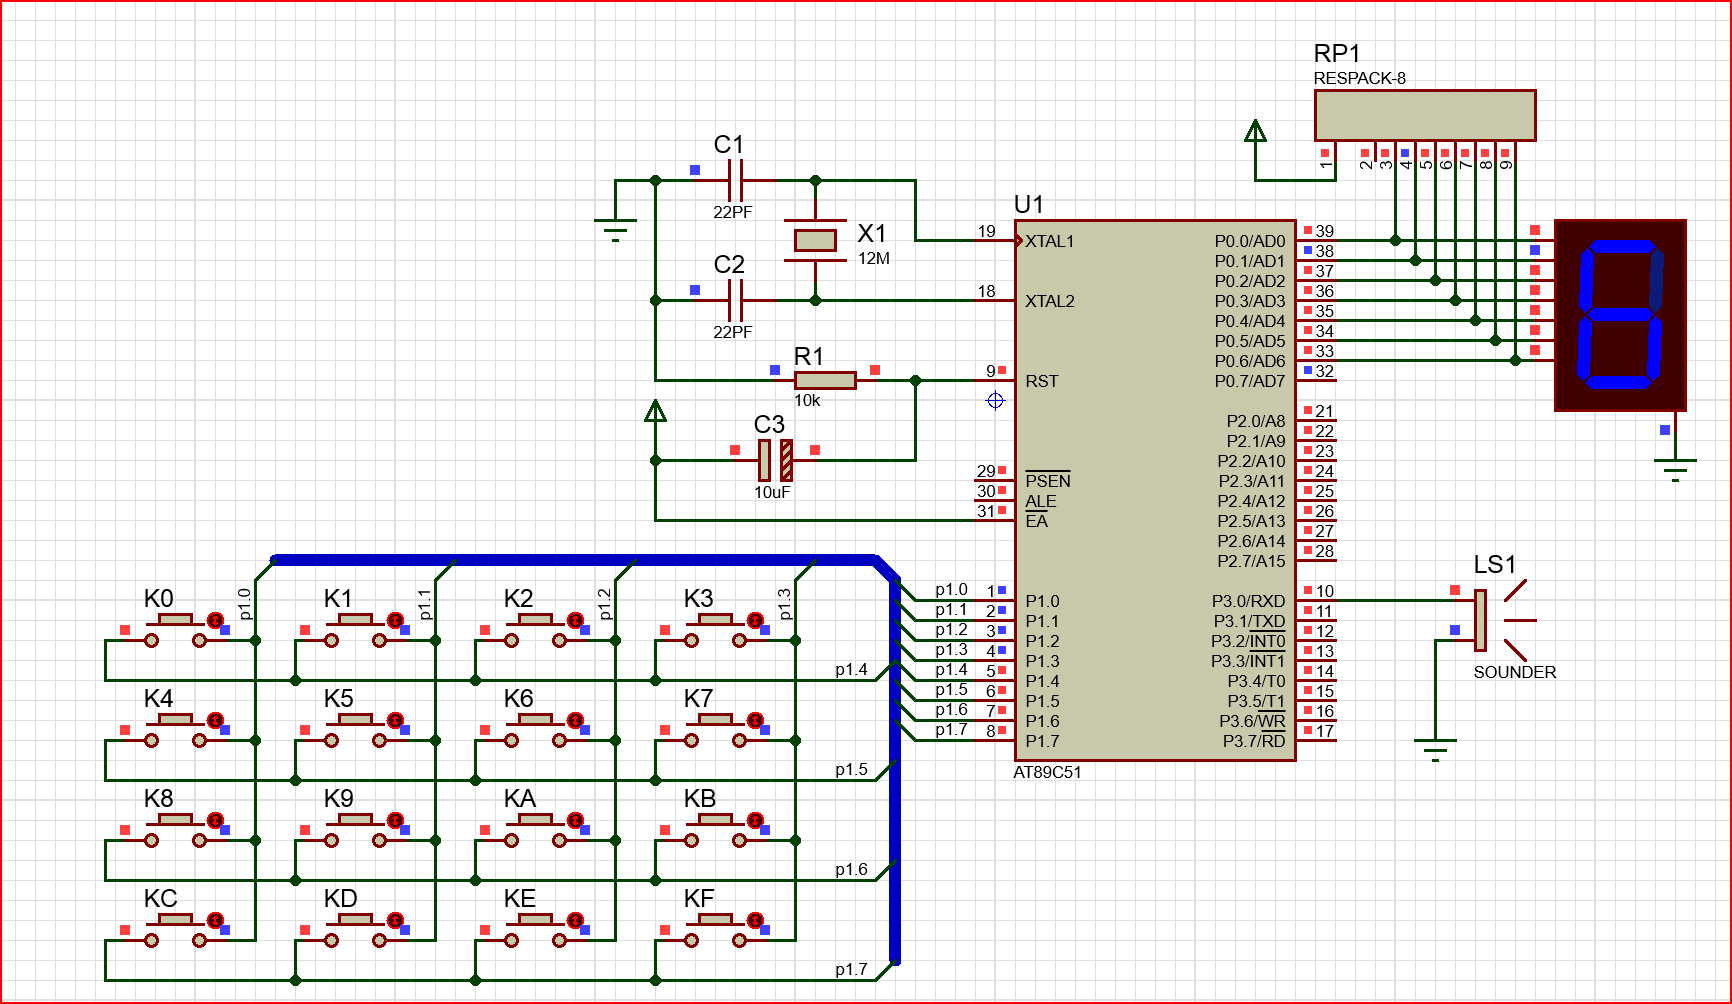Screen dimensions: 1732x1004
Task: Select the U1 microcontroller chip body
Action: [1155, 490]
